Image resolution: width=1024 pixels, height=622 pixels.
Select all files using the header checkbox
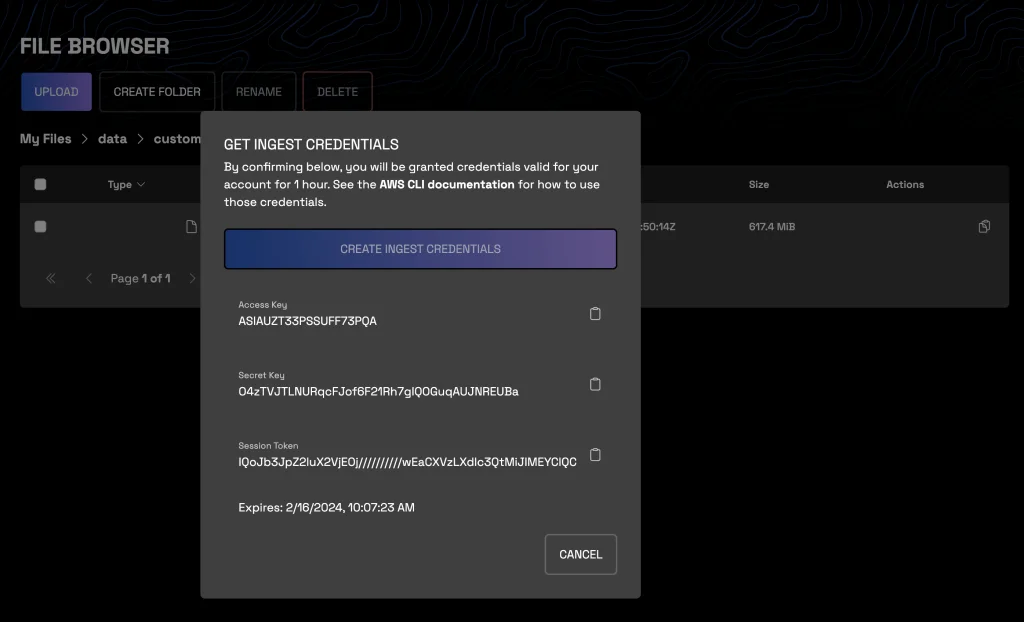[x=40, y=184]
